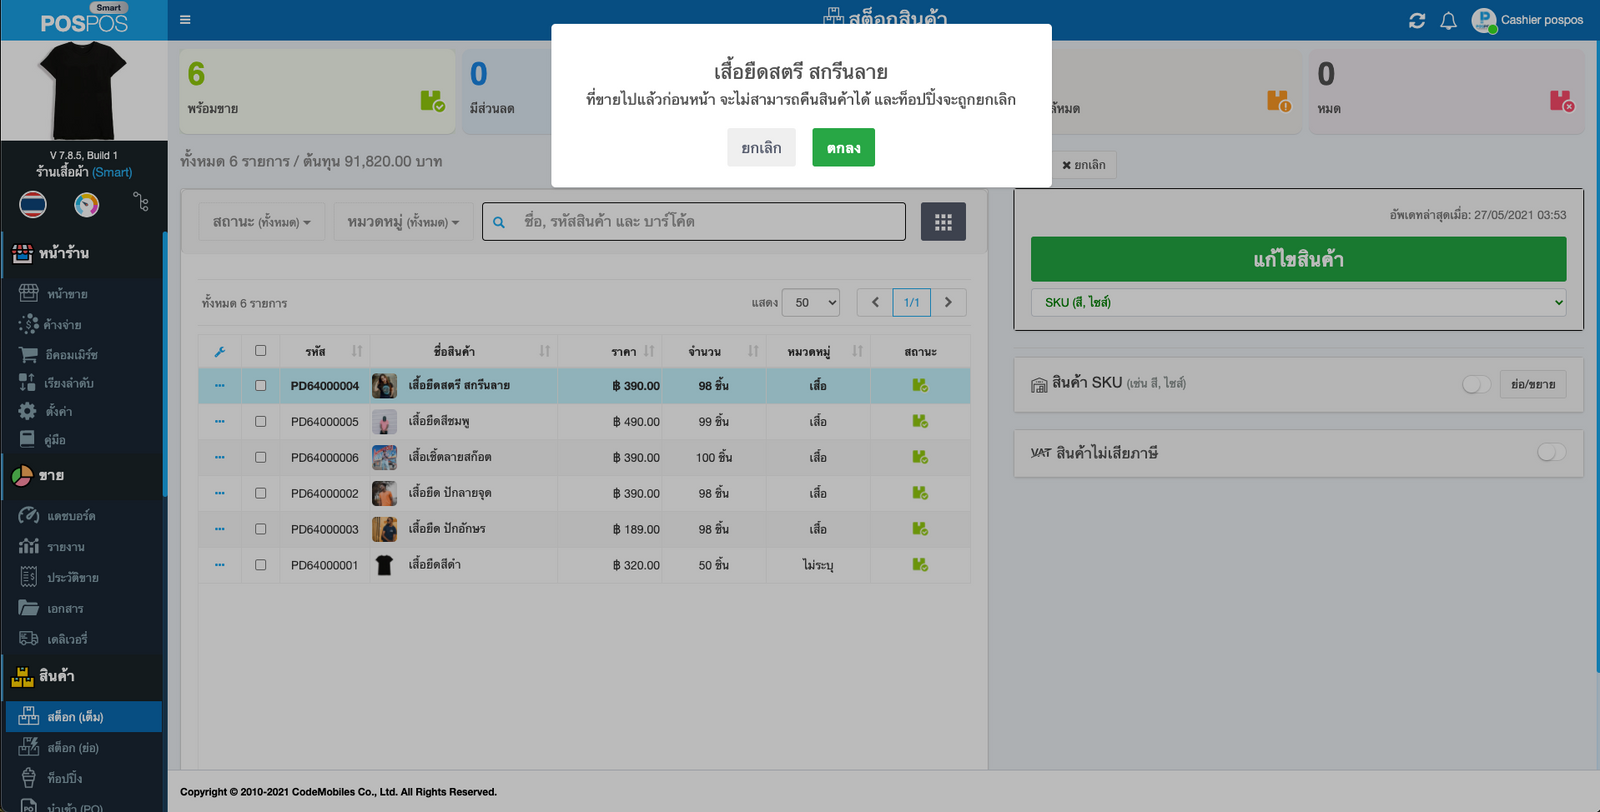Open three-dot menu for PD64000005 row
1600x812 pixels.
(220, 422)
